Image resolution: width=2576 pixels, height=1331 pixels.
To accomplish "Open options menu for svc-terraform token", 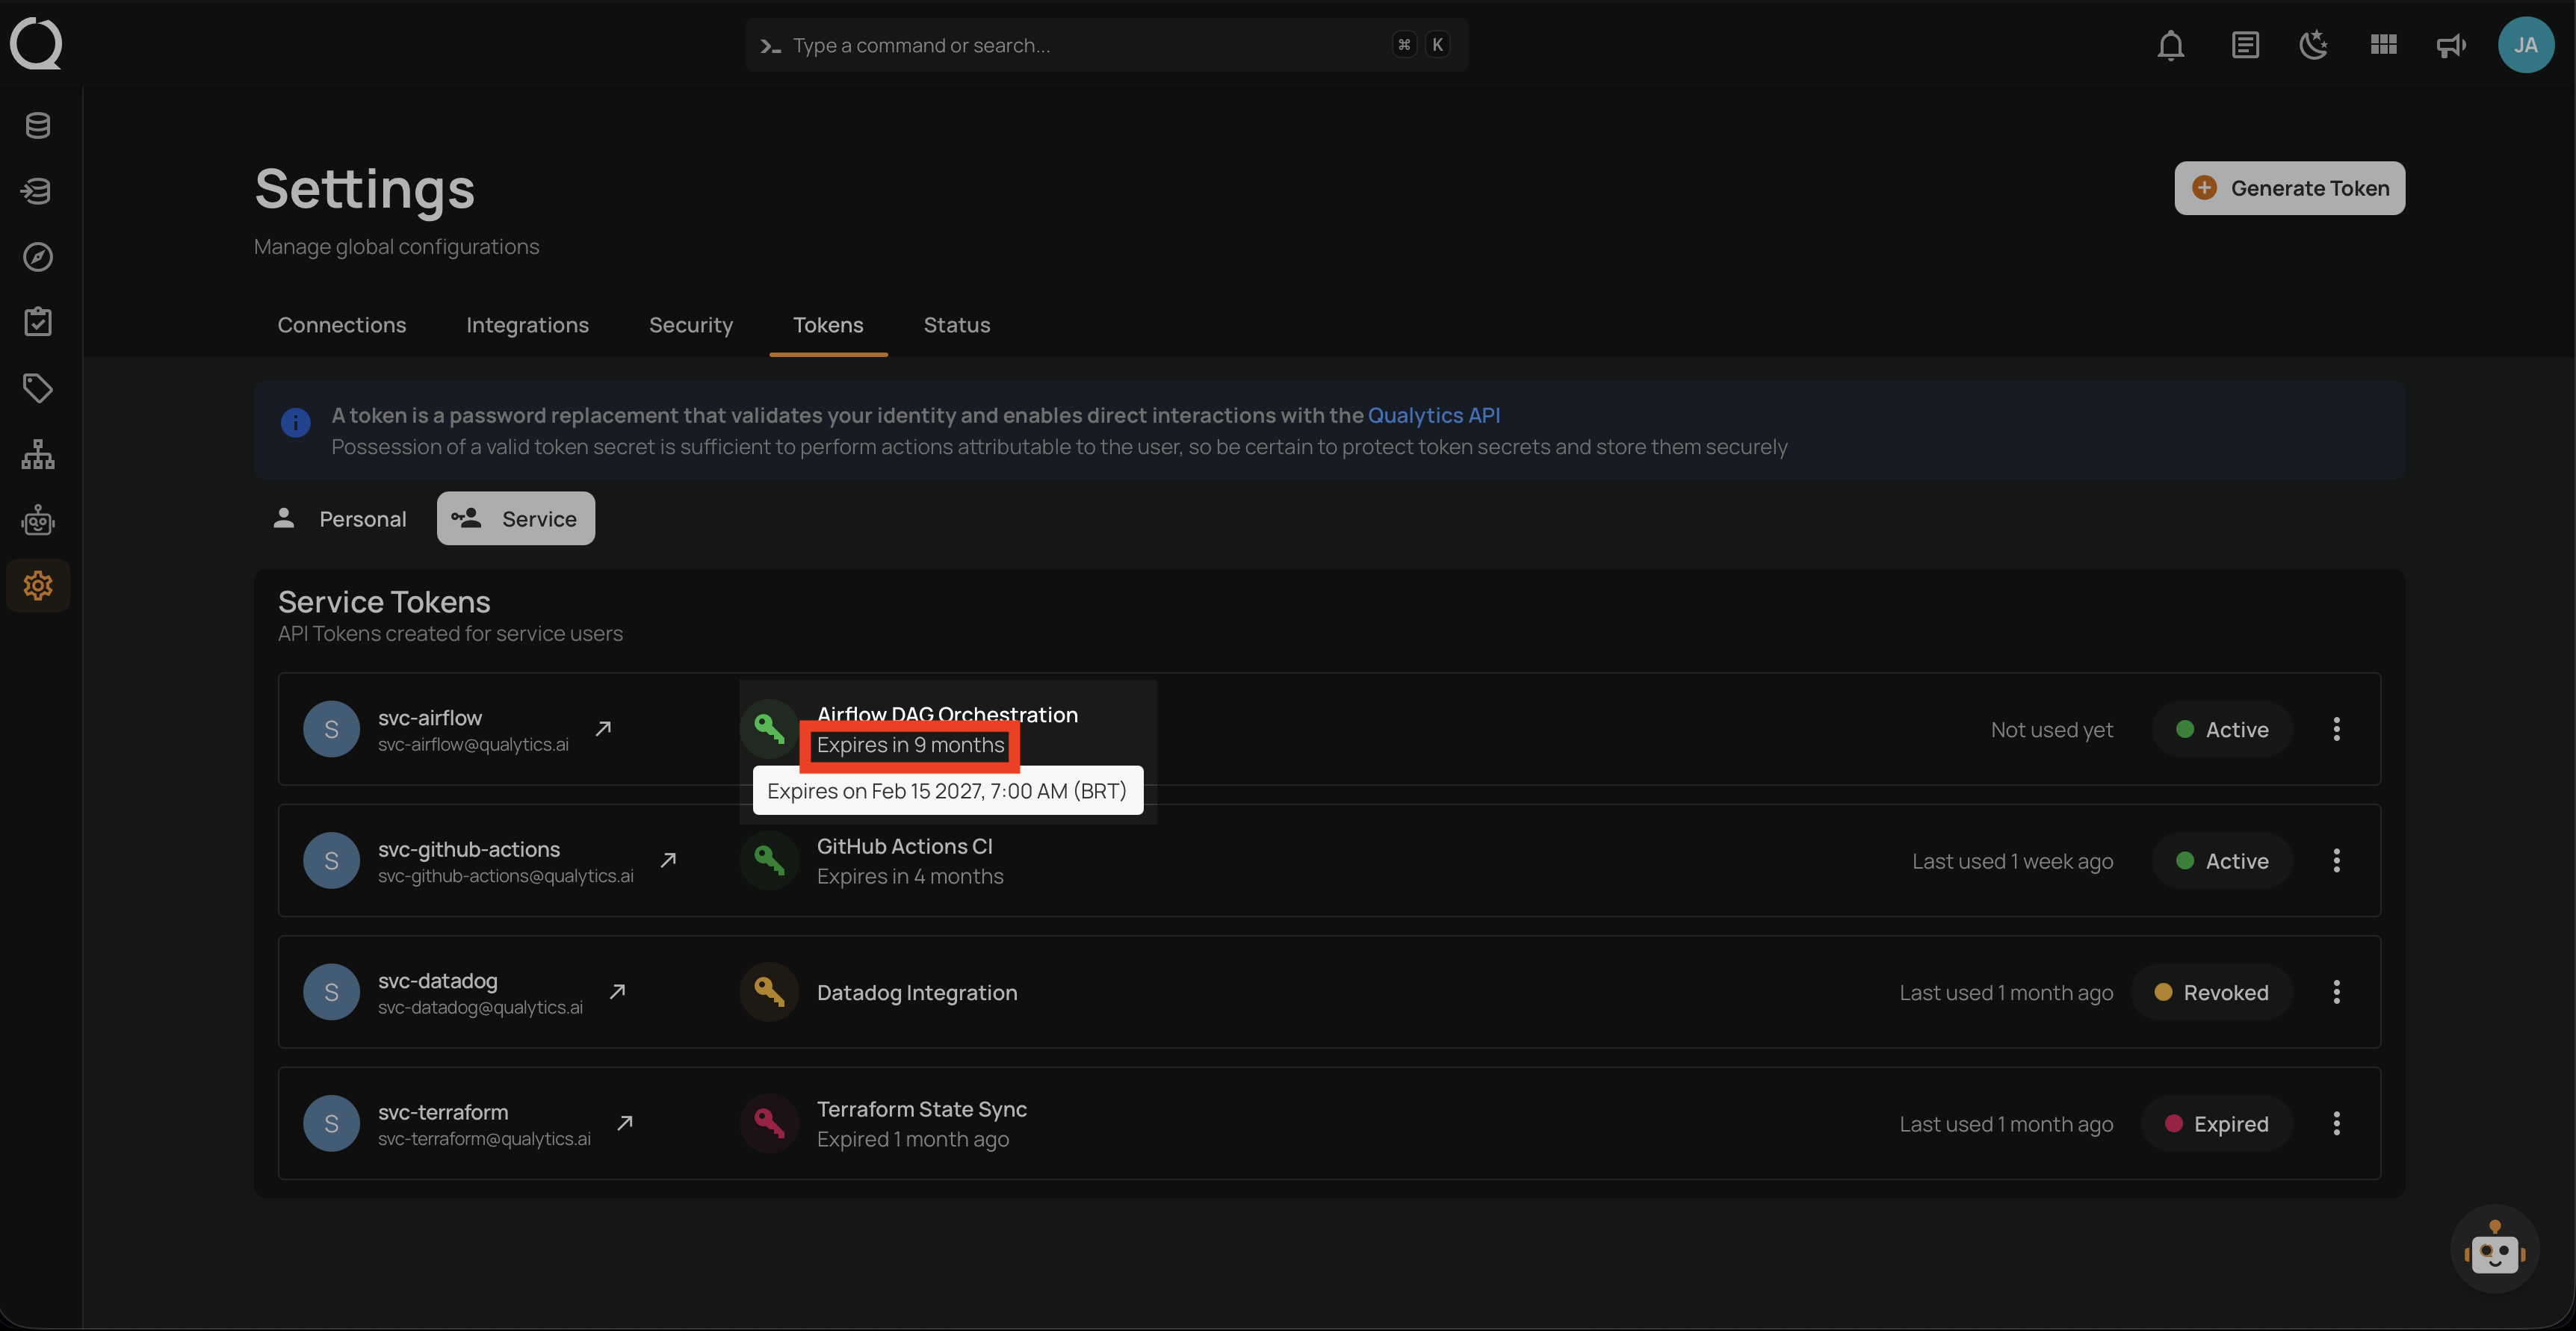I will click(2337, 1123).
